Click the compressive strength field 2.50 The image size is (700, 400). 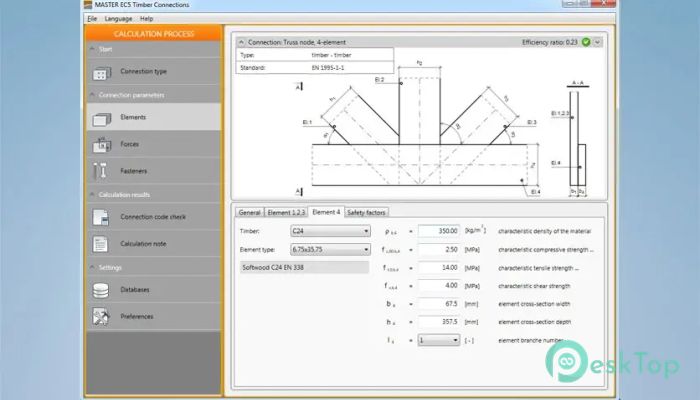coord(438,250)
